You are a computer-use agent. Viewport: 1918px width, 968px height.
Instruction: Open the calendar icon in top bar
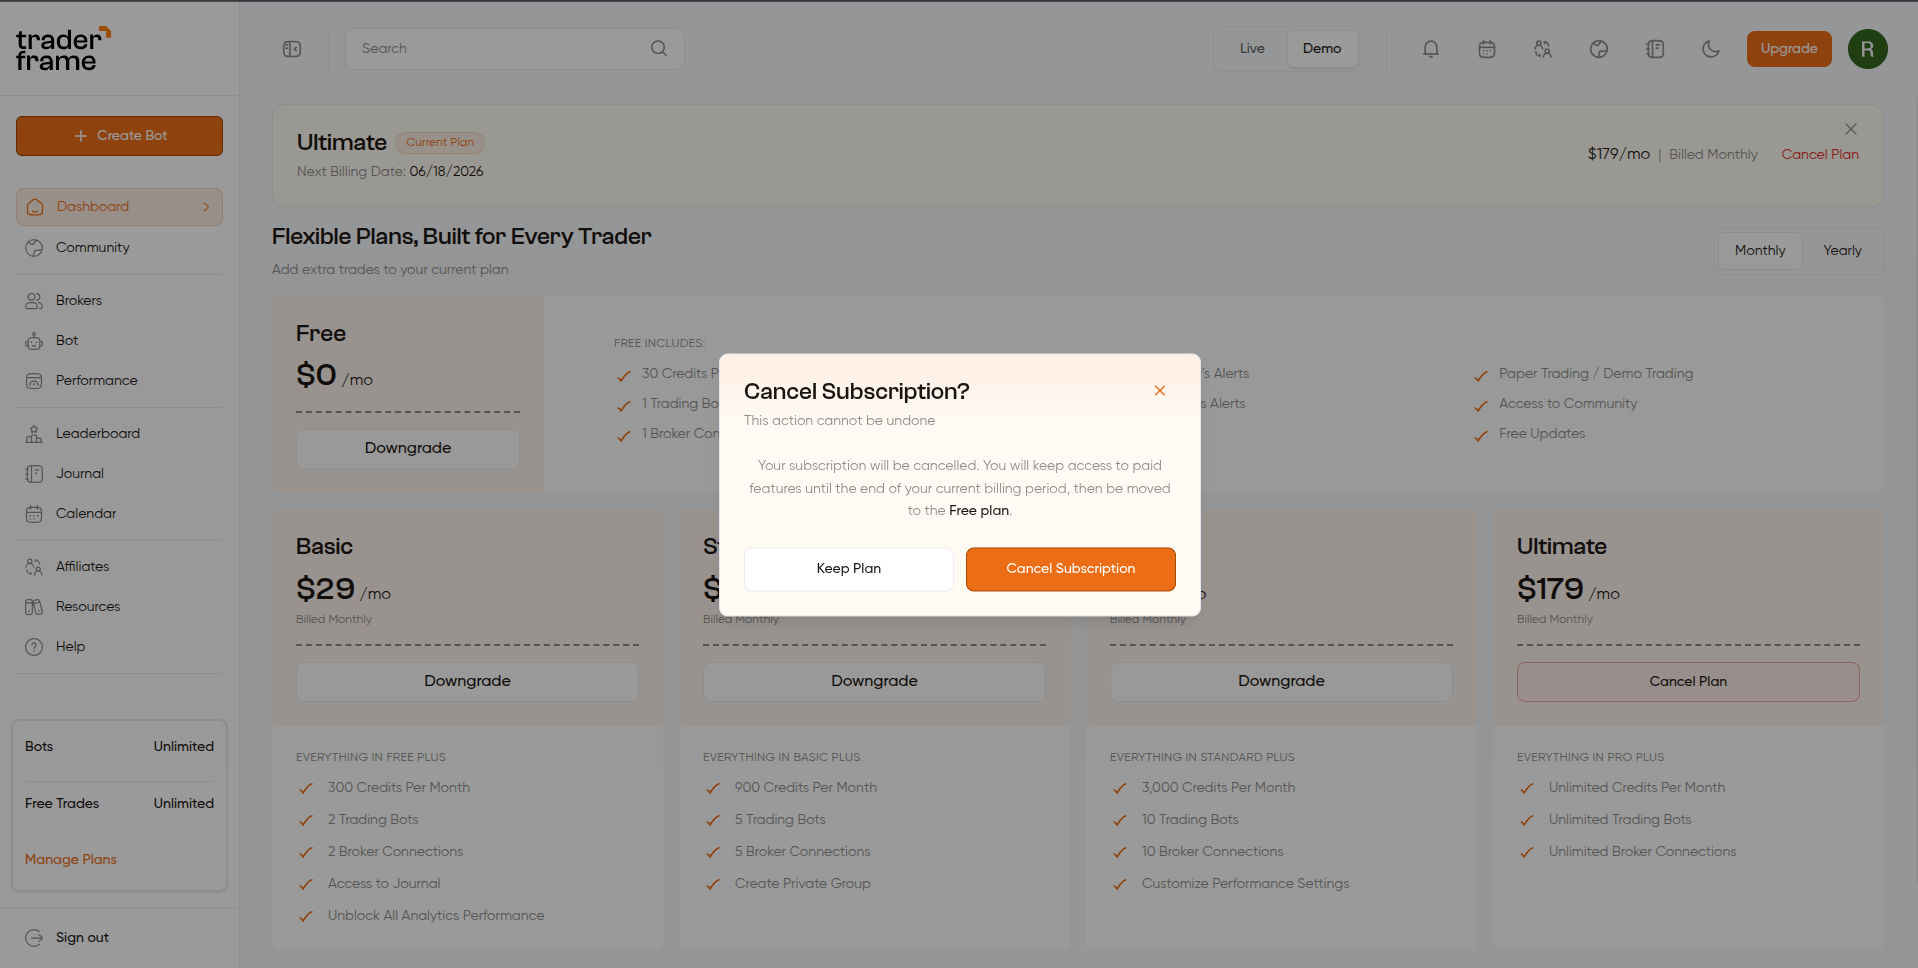click(1487, 49)
